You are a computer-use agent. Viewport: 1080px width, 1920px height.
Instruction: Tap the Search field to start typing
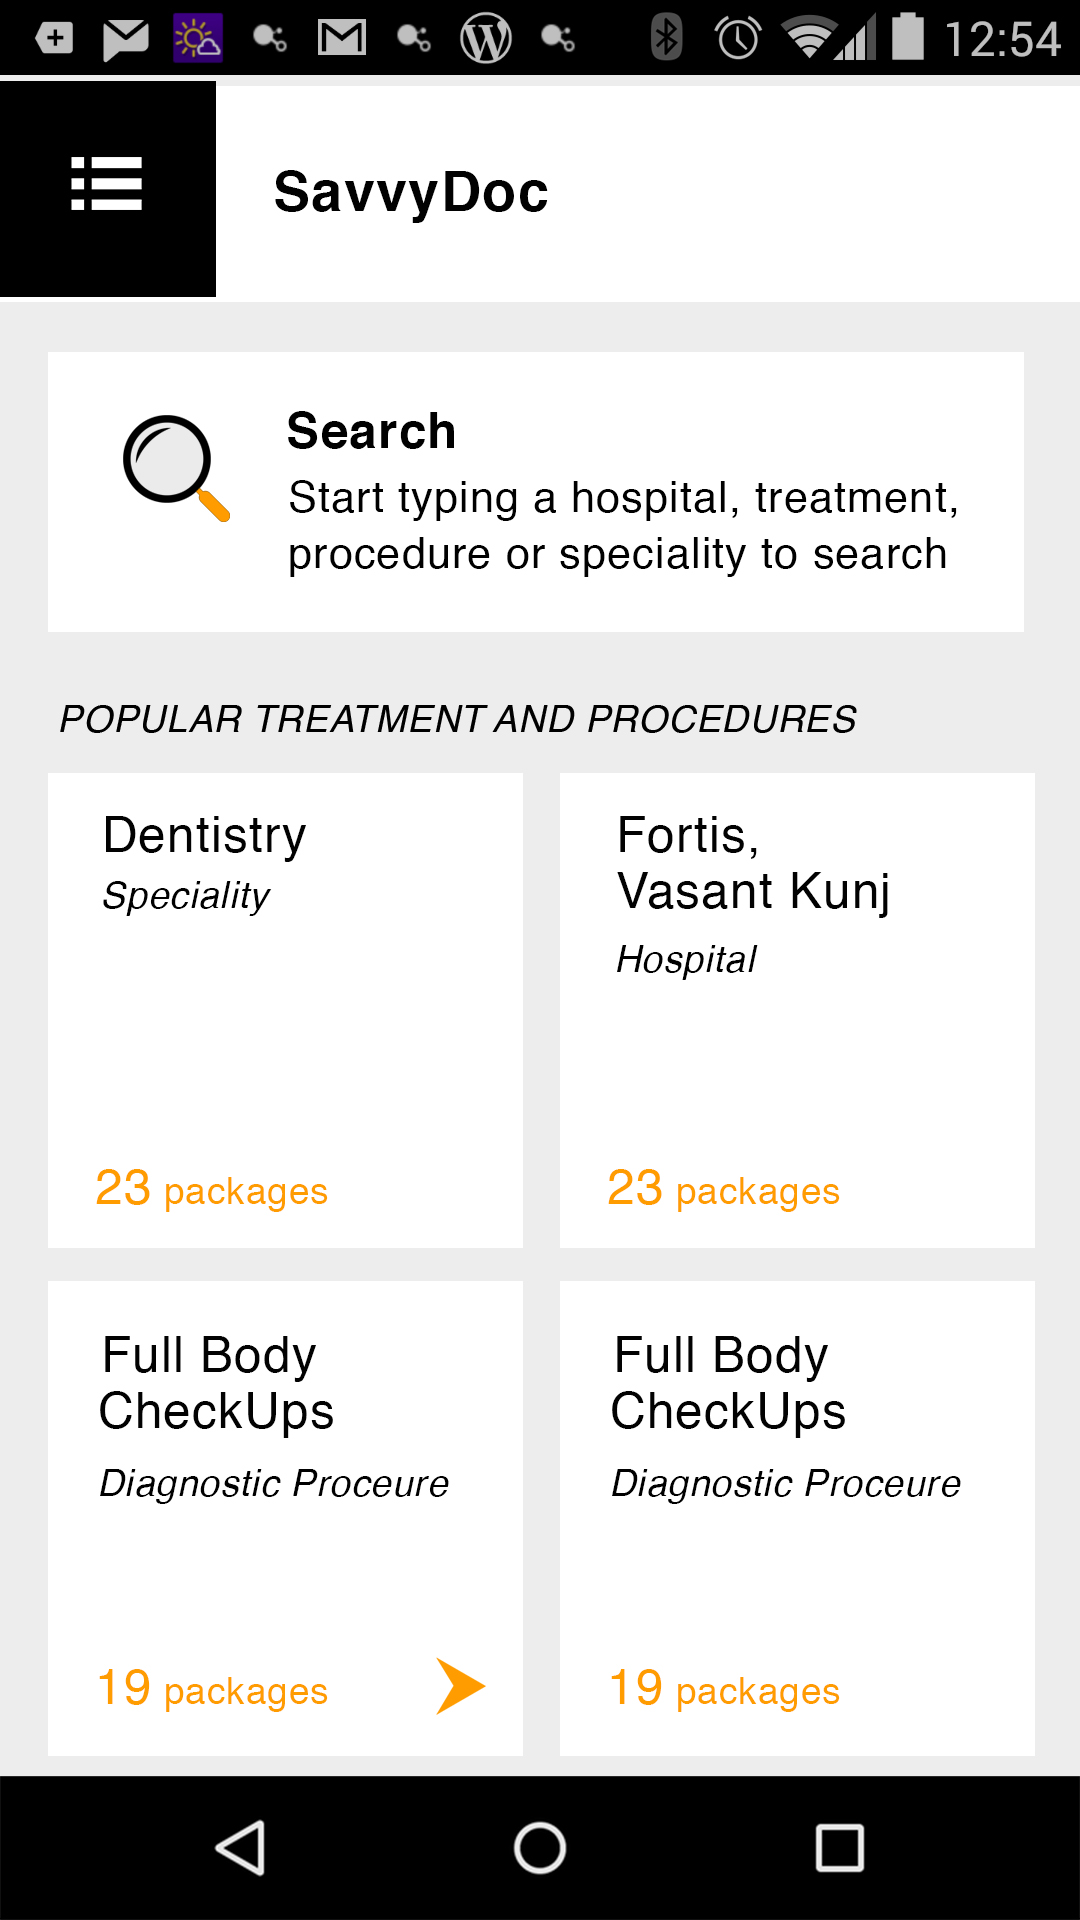[620, 492]
